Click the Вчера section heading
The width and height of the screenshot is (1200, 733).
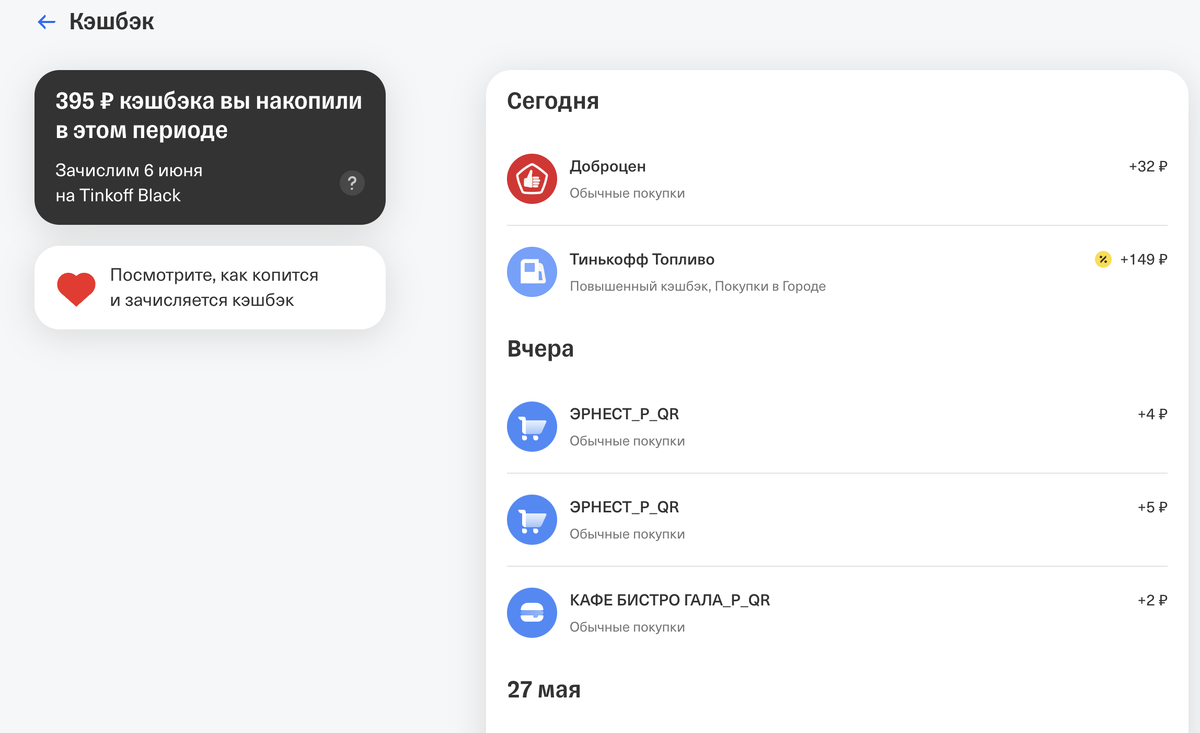(x=541, y=349)
